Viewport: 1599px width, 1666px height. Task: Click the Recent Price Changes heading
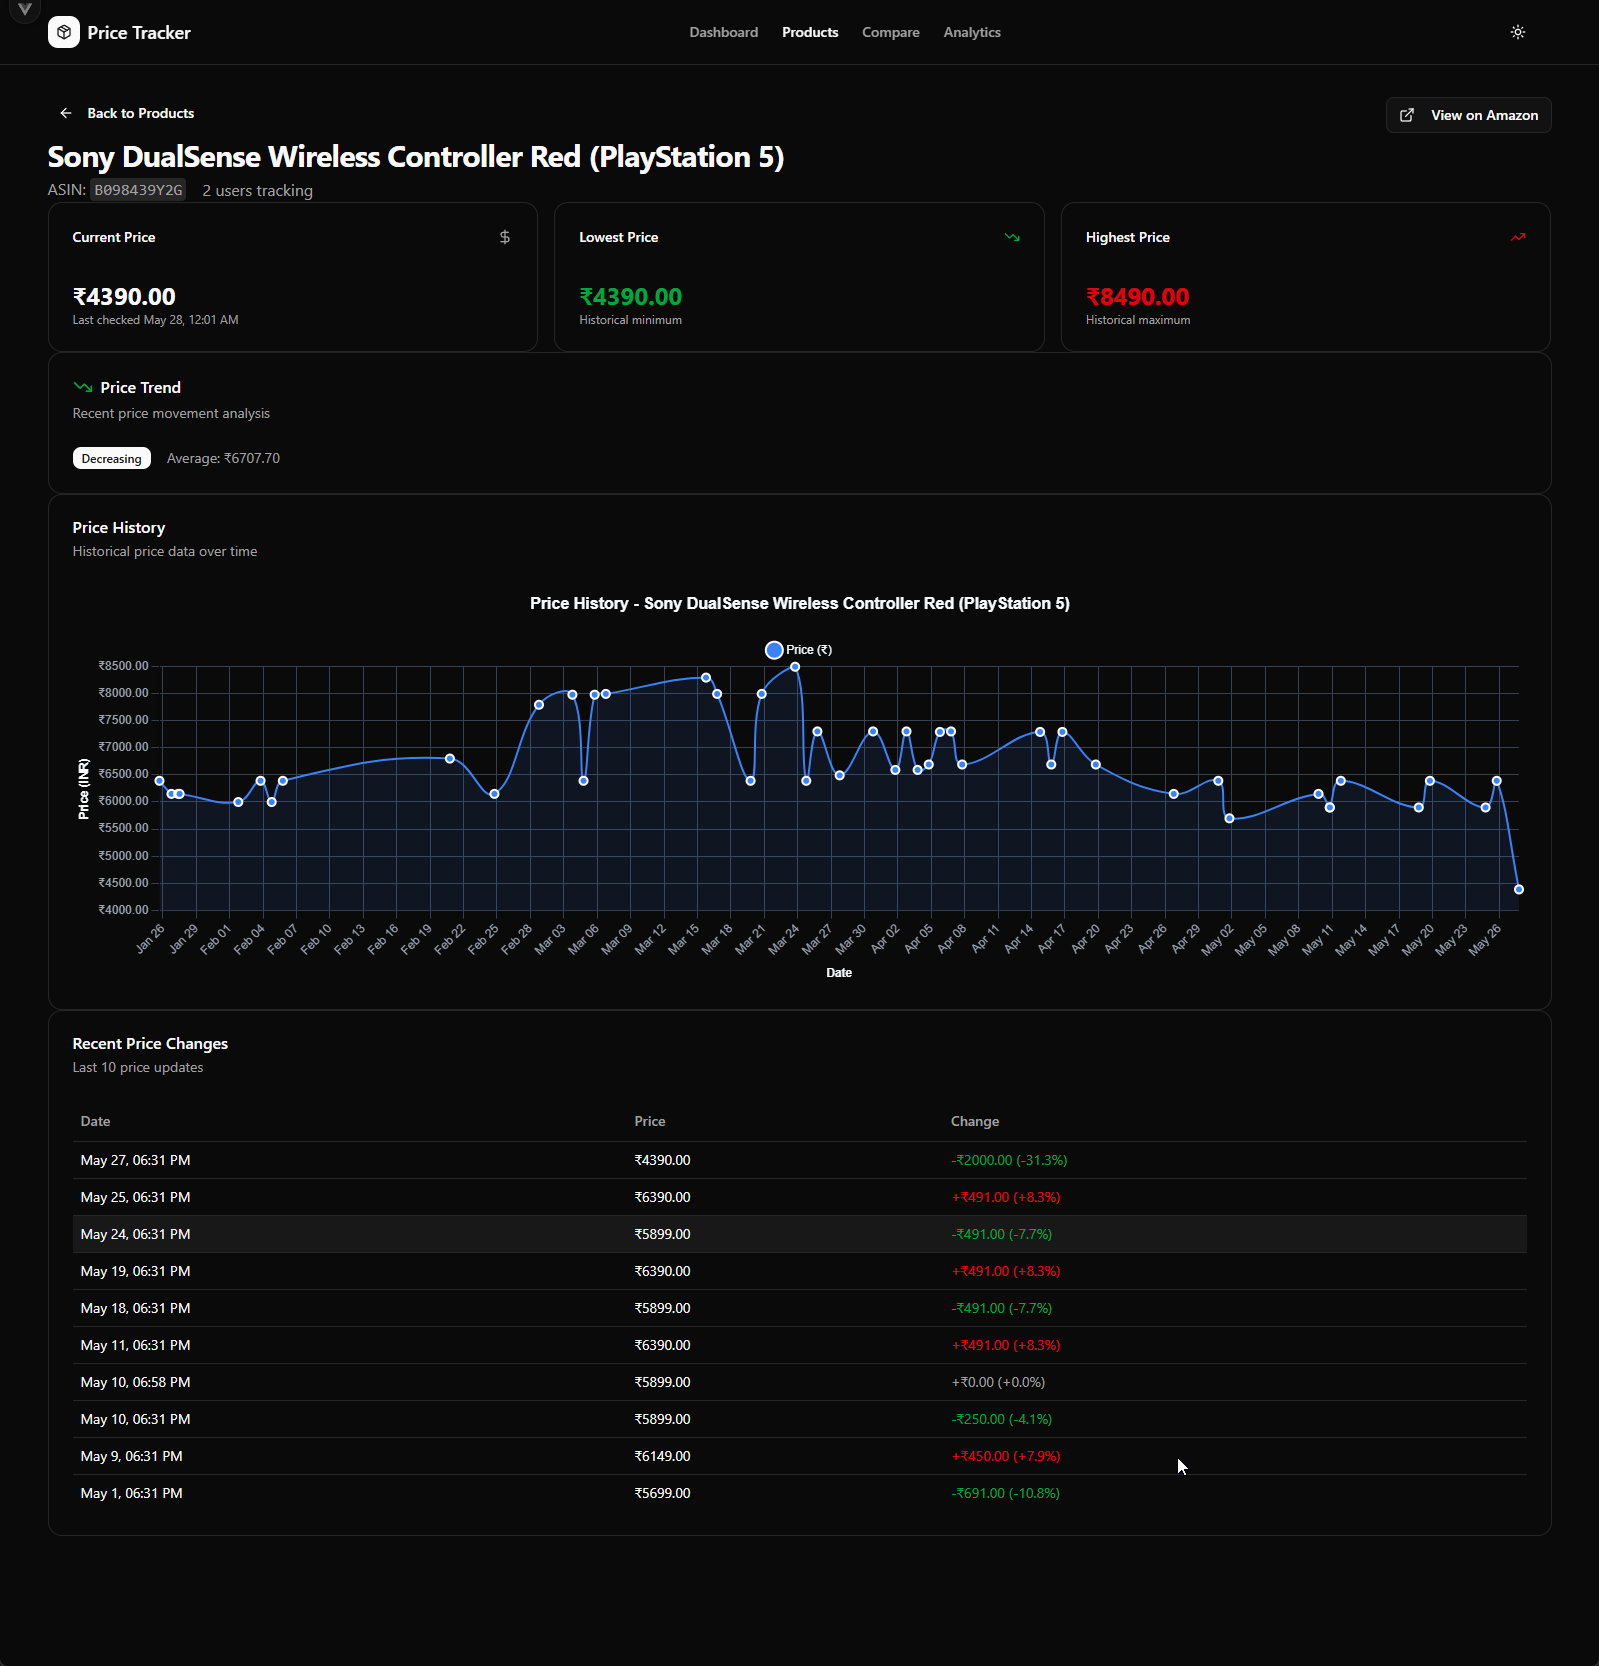[150, 1043]
